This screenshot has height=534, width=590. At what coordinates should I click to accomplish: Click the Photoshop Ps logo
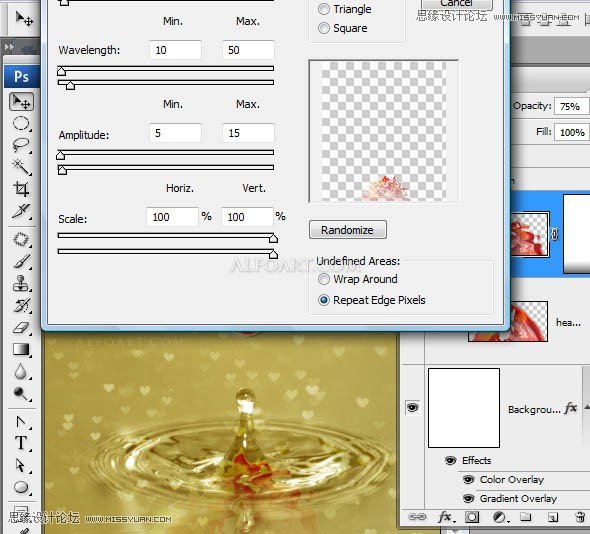coord(21,76)
